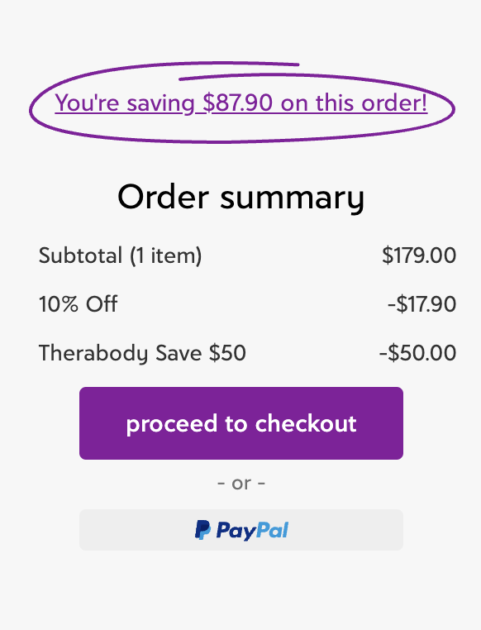This screenshot has width=481, height=630.
Task: Click the -$17.90 discount amount
Action: pyautogui.click(x=422, y=304)
